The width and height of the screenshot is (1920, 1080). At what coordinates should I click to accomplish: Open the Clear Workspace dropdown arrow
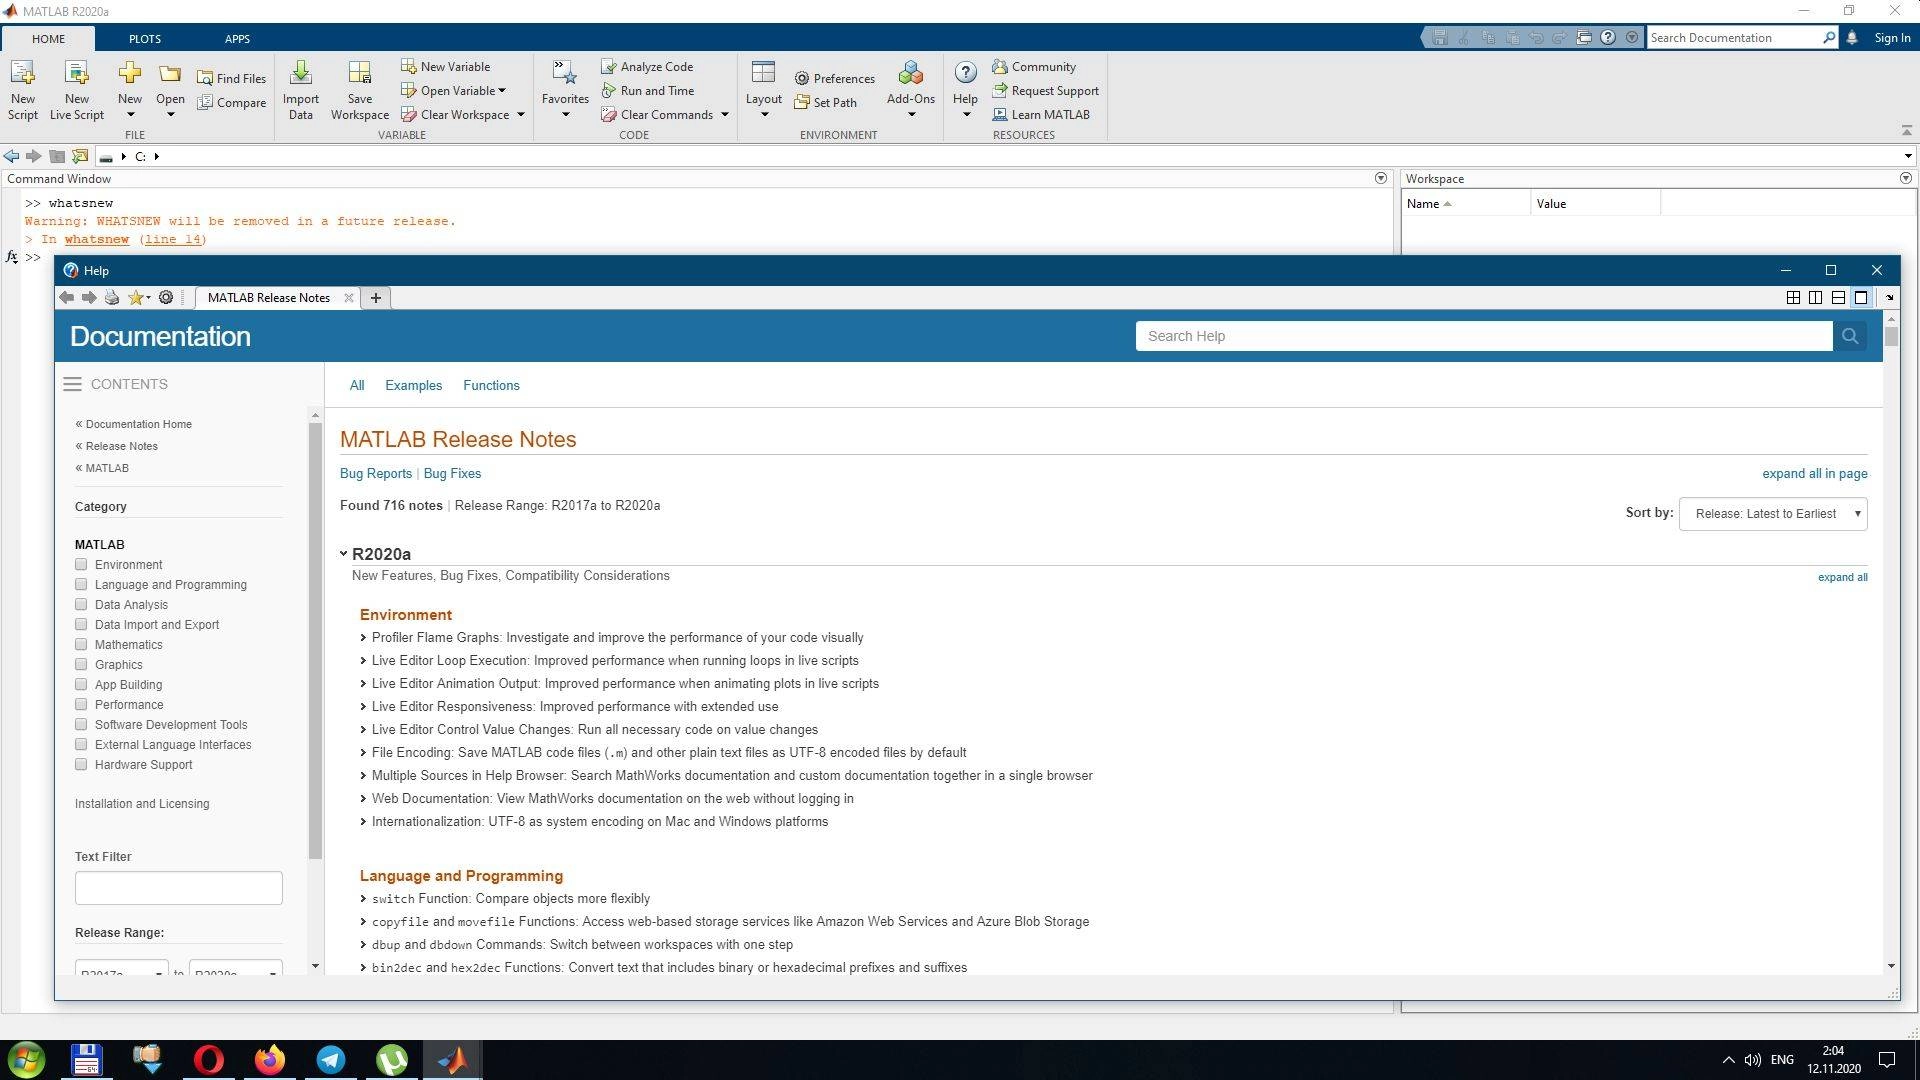pyautogui.click(x=521, y=115)
